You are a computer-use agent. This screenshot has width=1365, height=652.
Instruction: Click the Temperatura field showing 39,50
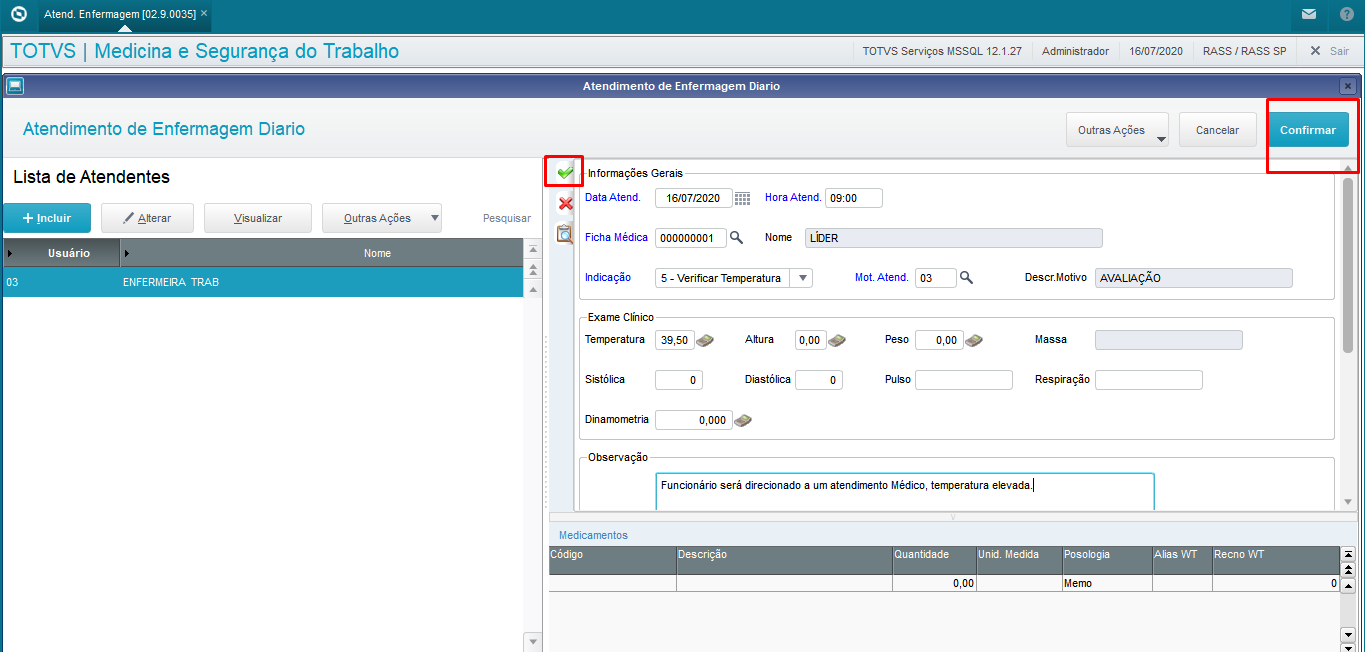pyautogui.click(x=675, y=340)
